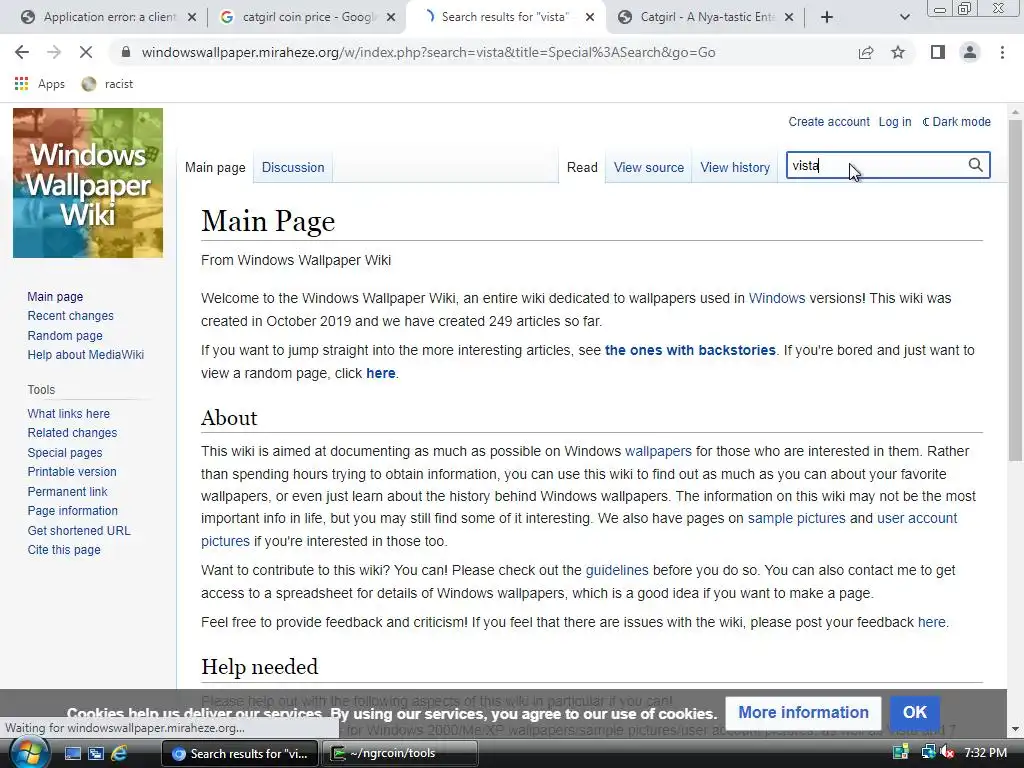This screenshot has width=1024, height=768.
Task: Click the Log in link
Action: (895, 121)
